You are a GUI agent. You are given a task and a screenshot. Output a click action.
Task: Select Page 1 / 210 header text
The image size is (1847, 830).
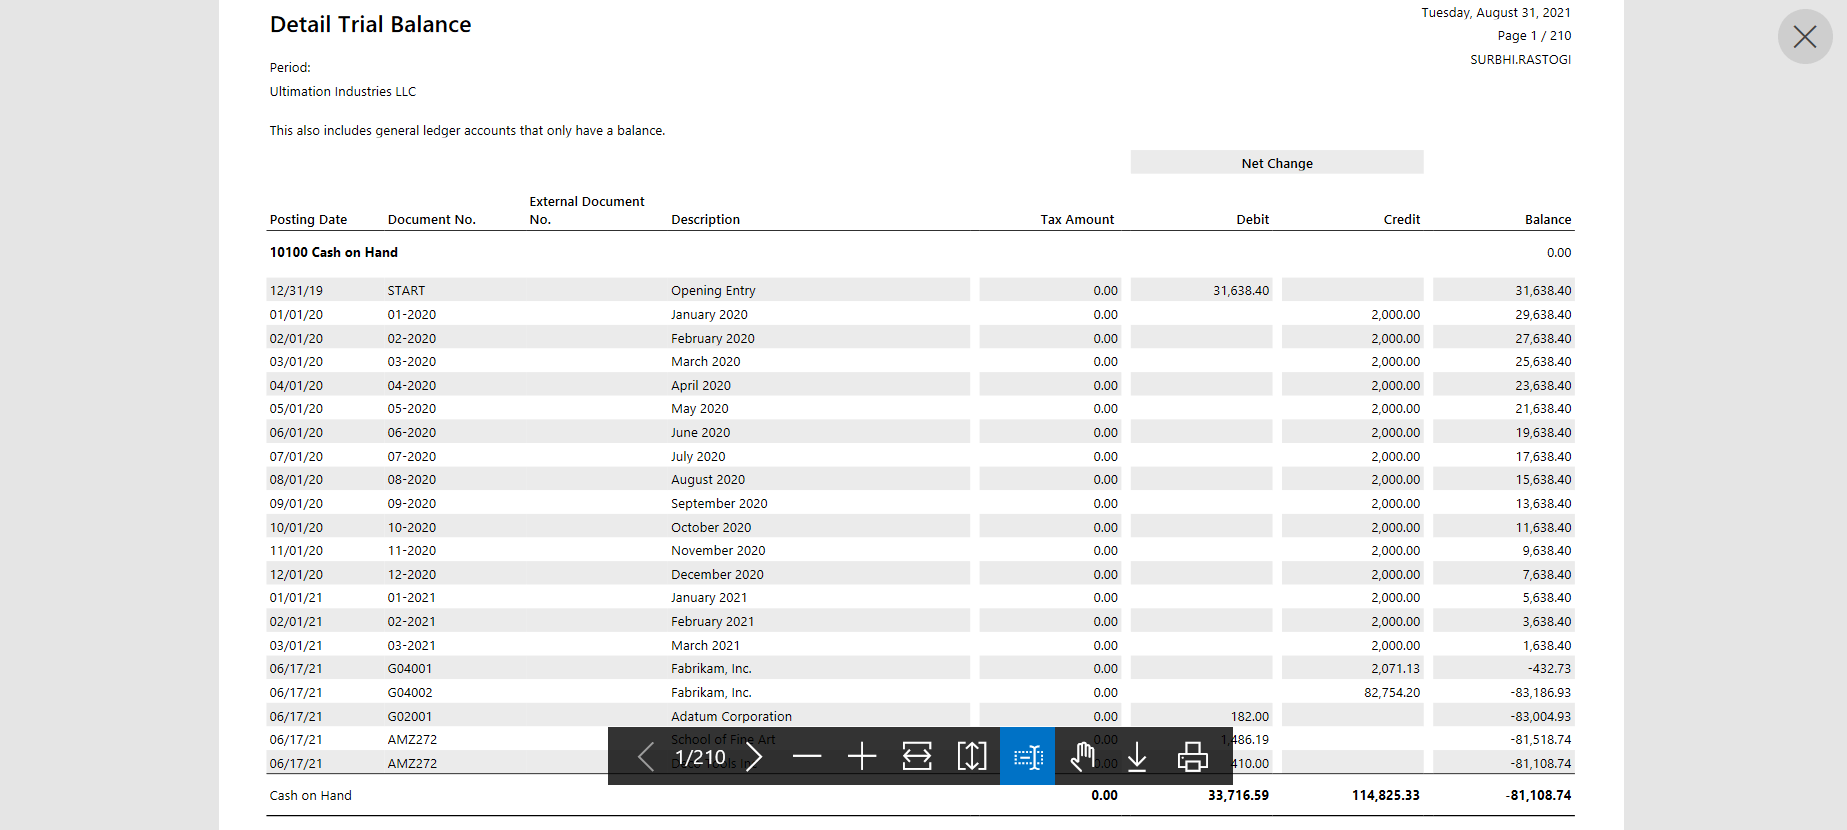pos(1534,36)
